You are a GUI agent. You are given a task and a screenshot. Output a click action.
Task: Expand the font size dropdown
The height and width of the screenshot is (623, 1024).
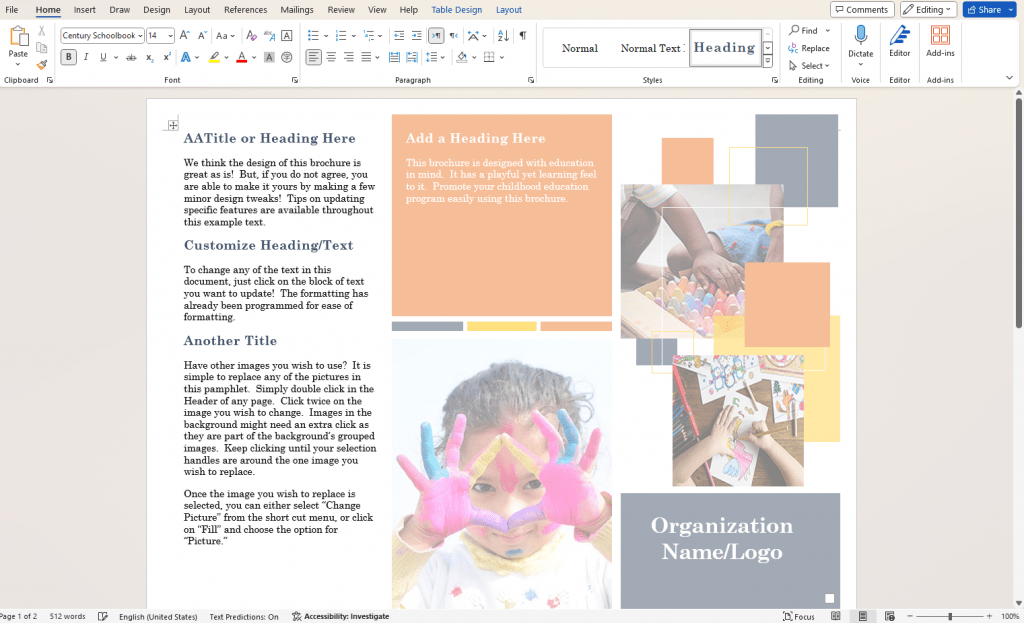[x=170, y=36]
